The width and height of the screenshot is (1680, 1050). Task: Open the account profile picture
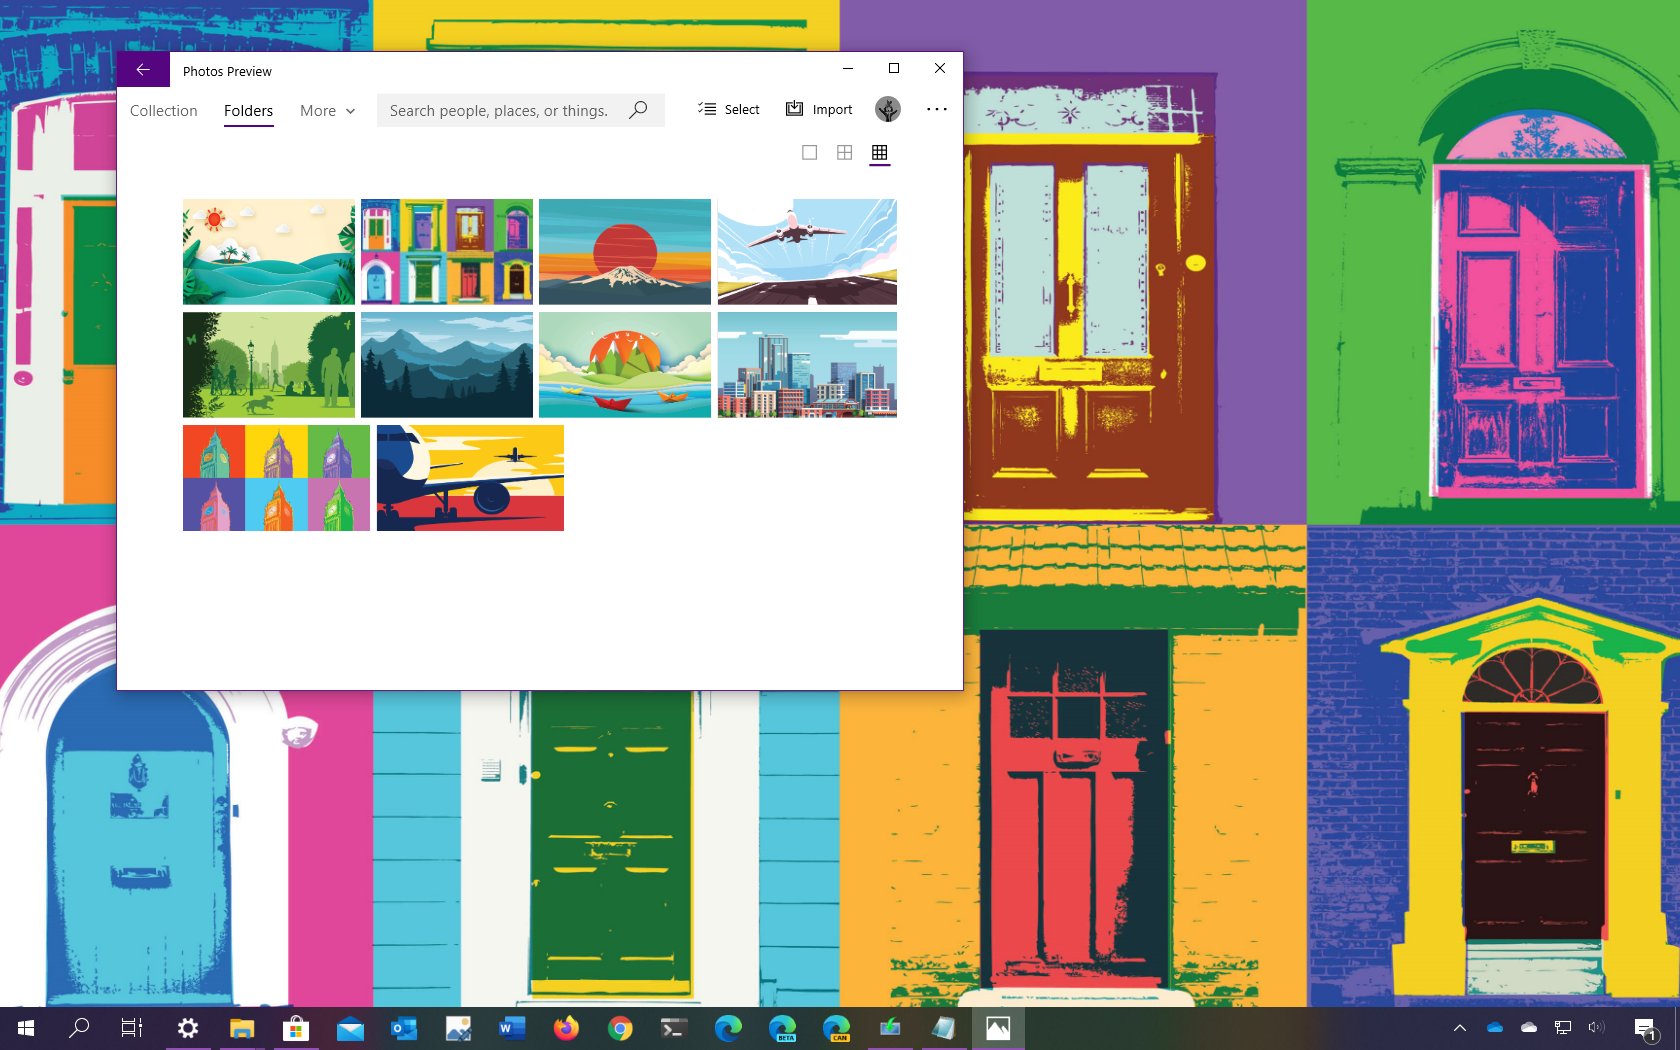tap(887, 109)
